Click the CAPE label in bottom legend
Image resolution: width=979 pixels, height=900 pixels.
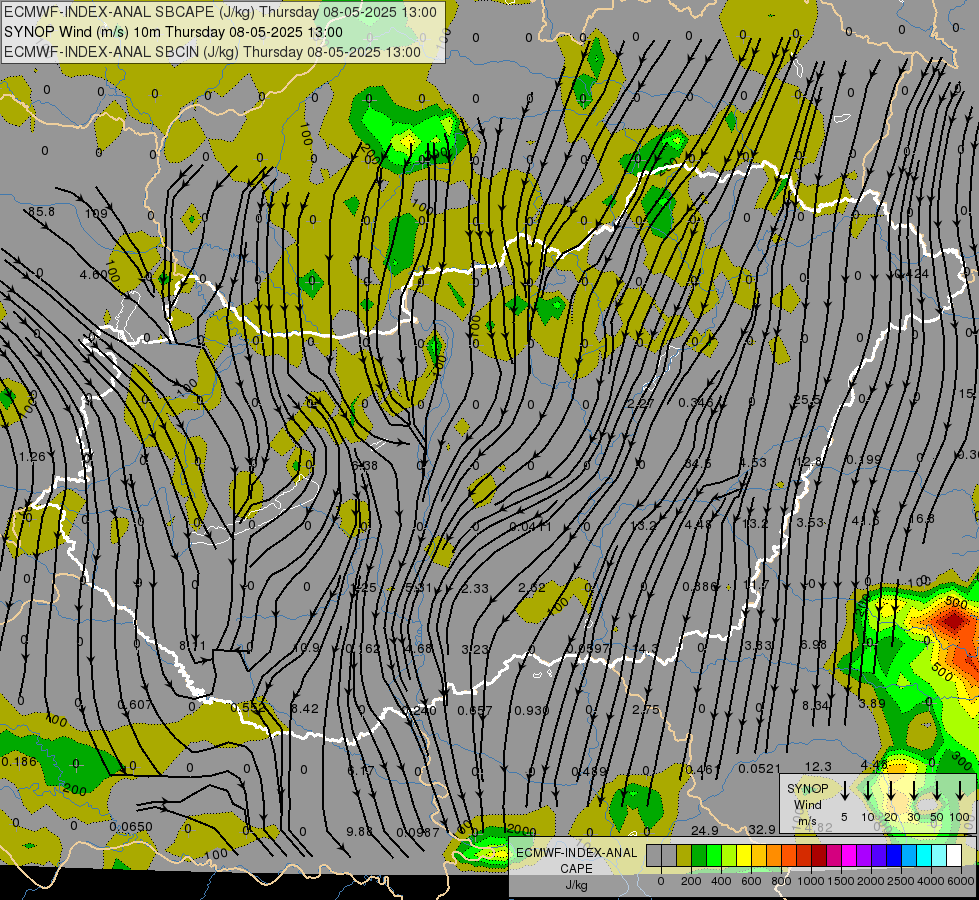[x=576, y=869]
